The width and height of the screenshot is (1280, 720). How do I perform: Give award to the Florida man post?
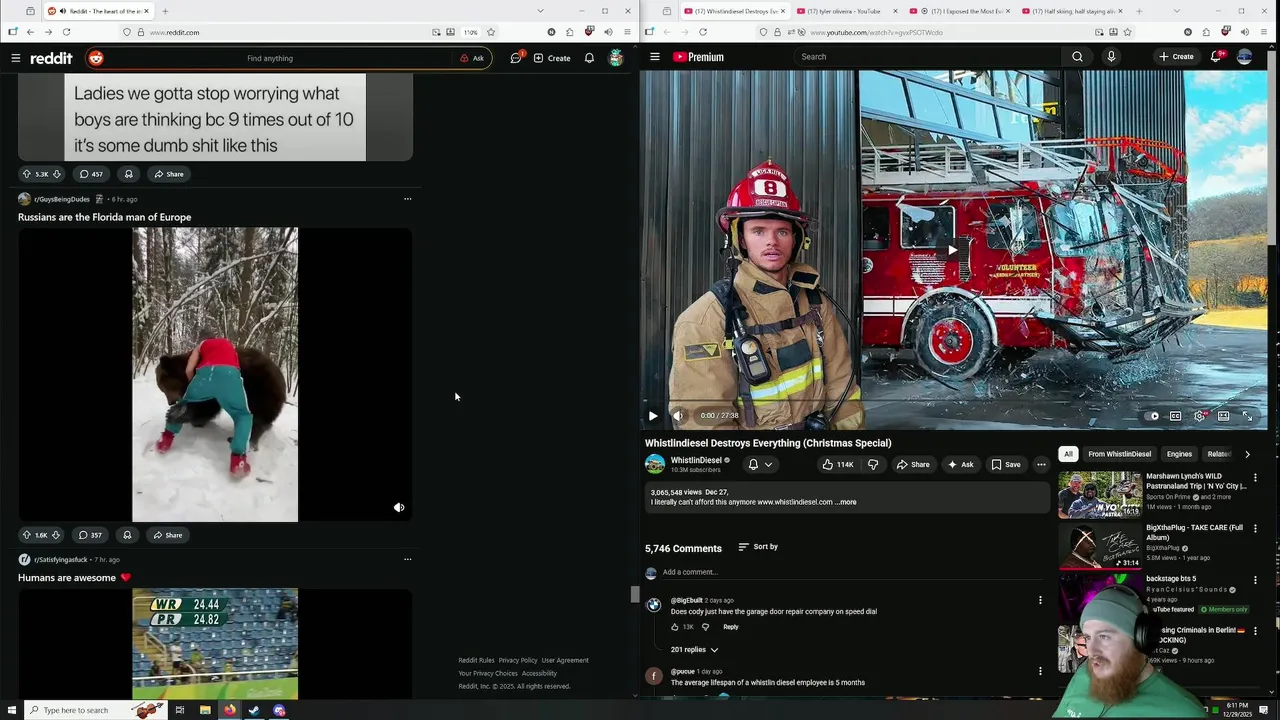tap(127, 535)
